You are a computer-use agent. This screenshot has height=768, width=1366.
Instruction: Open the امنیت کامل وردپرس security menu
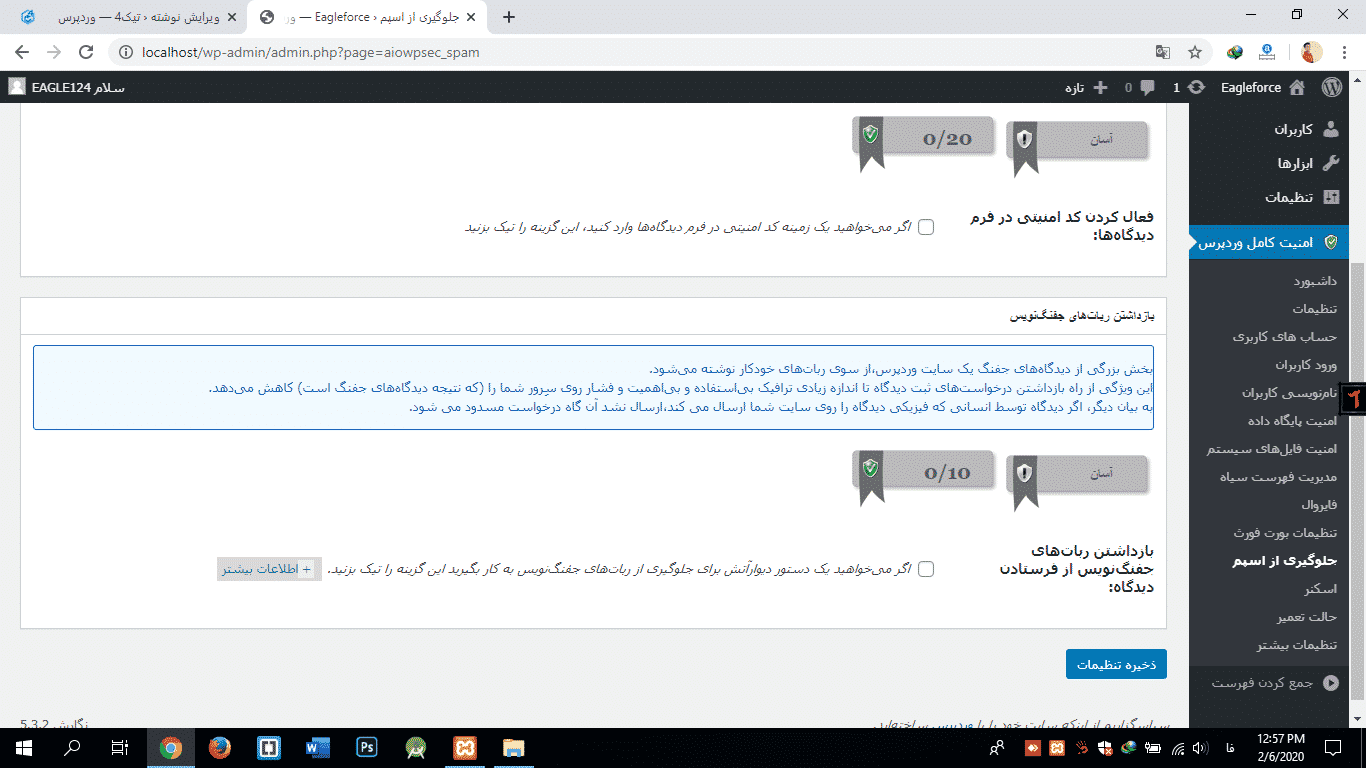(1269, 242)
